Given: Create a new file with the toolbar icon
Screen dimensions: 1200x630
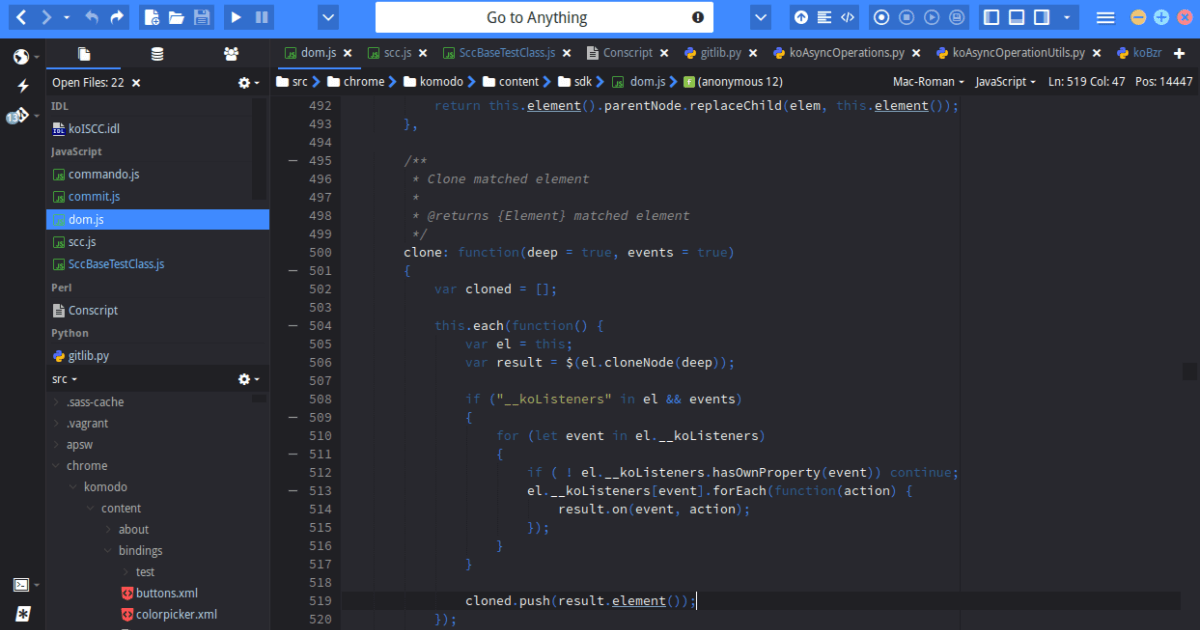Looking at the screenshot, I should pos(152,17).
